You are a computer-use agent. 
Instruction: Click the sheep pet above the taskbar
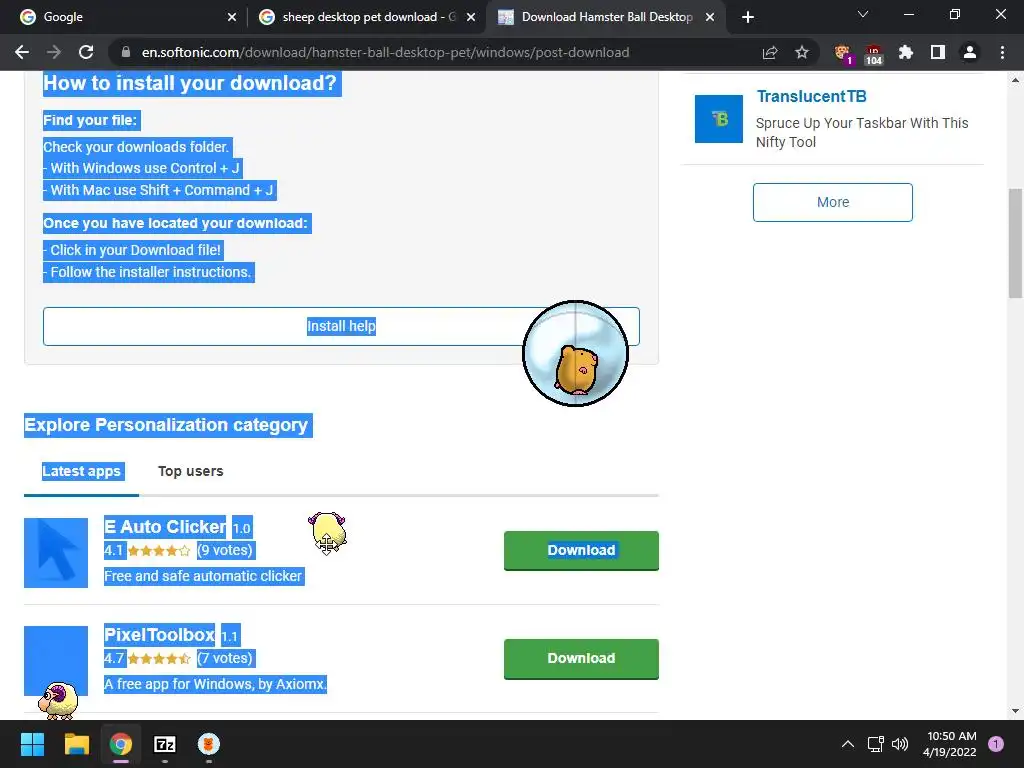point(58,701)
